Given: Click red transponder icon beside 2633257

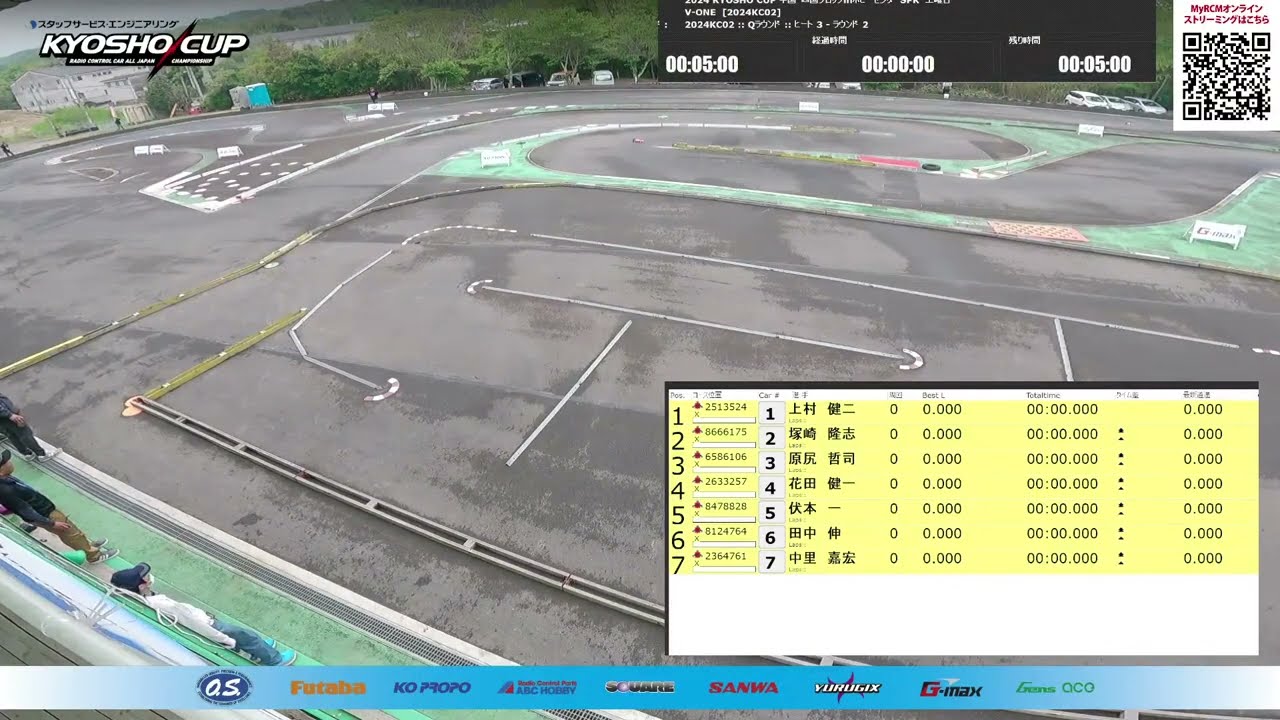Looking at the screenshot, I should point(697,481).
